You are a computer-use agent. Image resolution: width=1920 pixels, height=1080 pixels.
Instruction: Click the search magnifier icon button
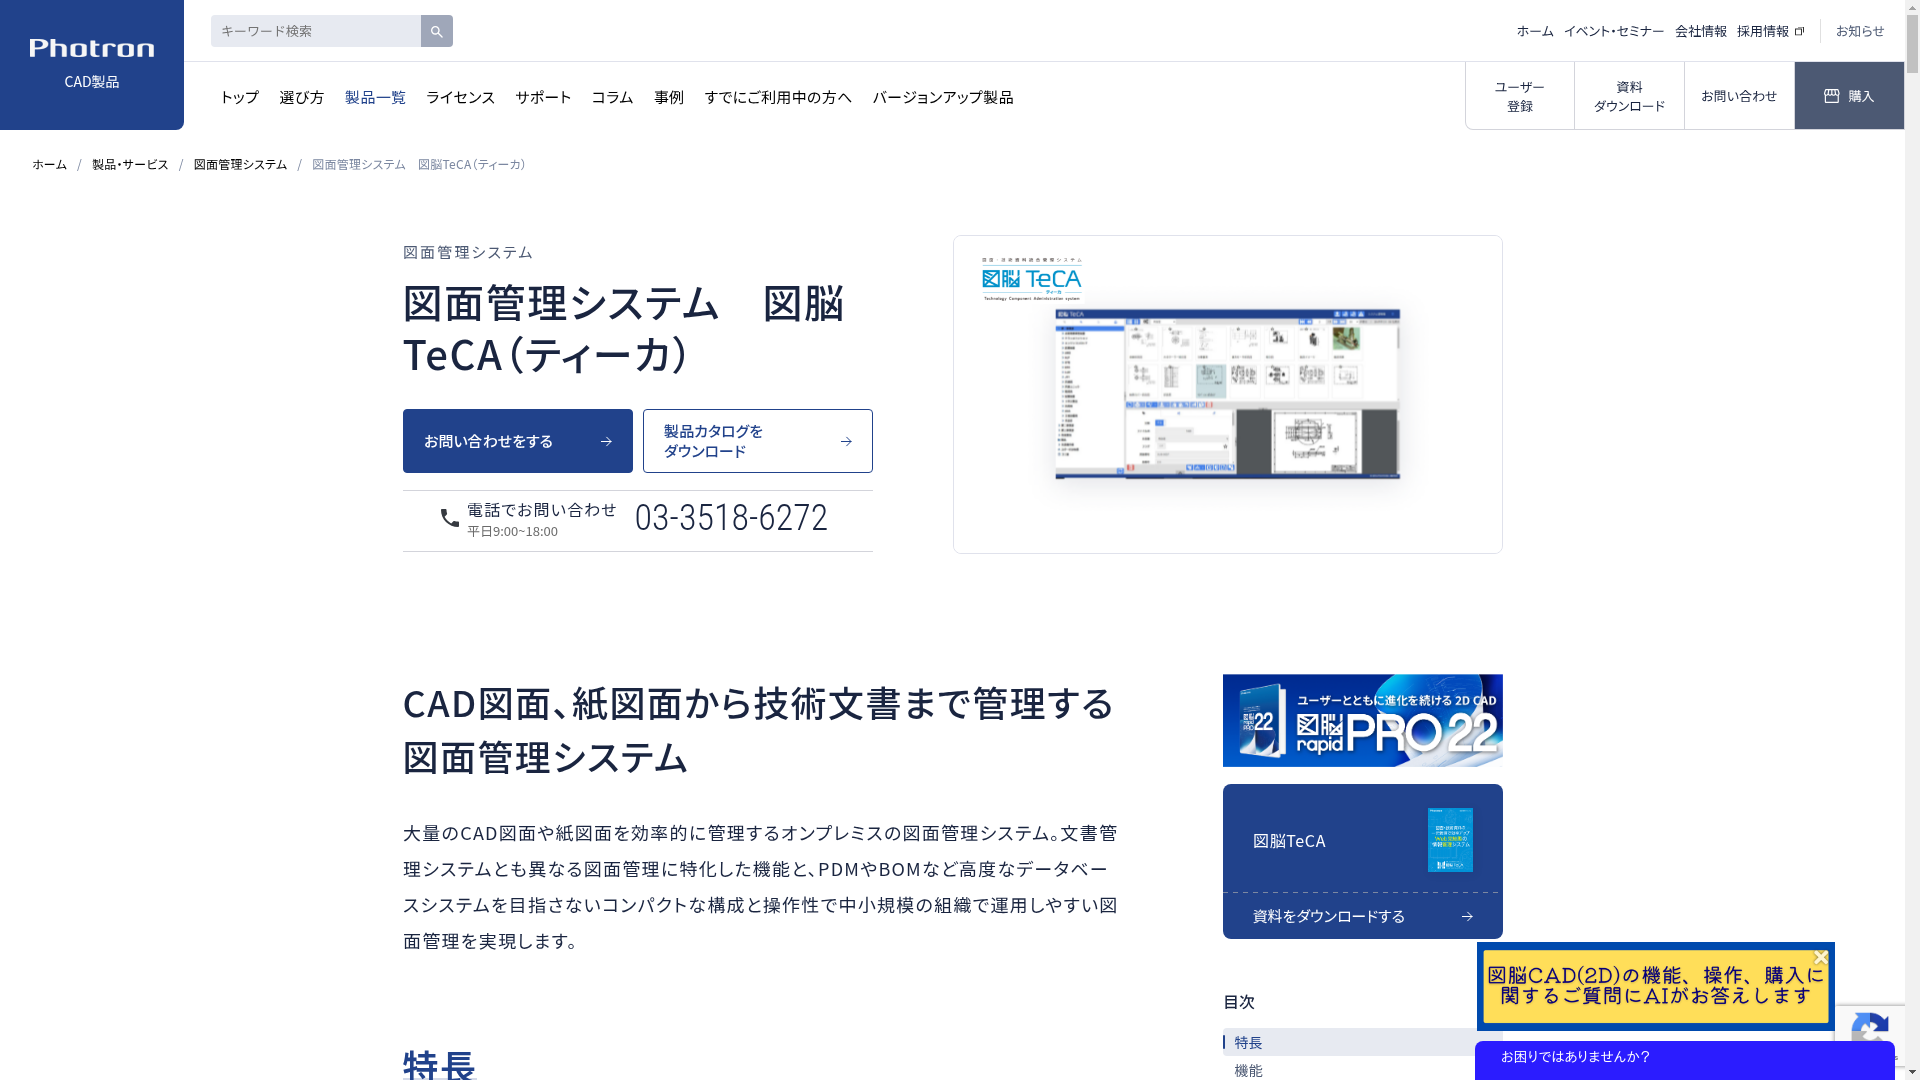point(436,31)
